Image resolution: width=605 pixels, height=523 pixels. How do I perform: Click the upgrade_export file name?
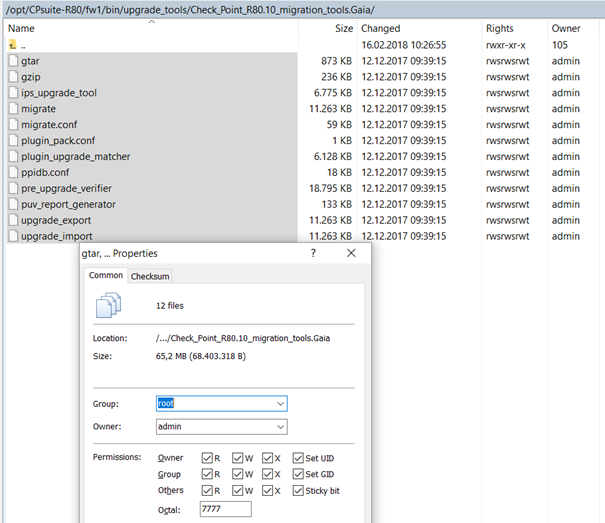[x=56, y=220]
